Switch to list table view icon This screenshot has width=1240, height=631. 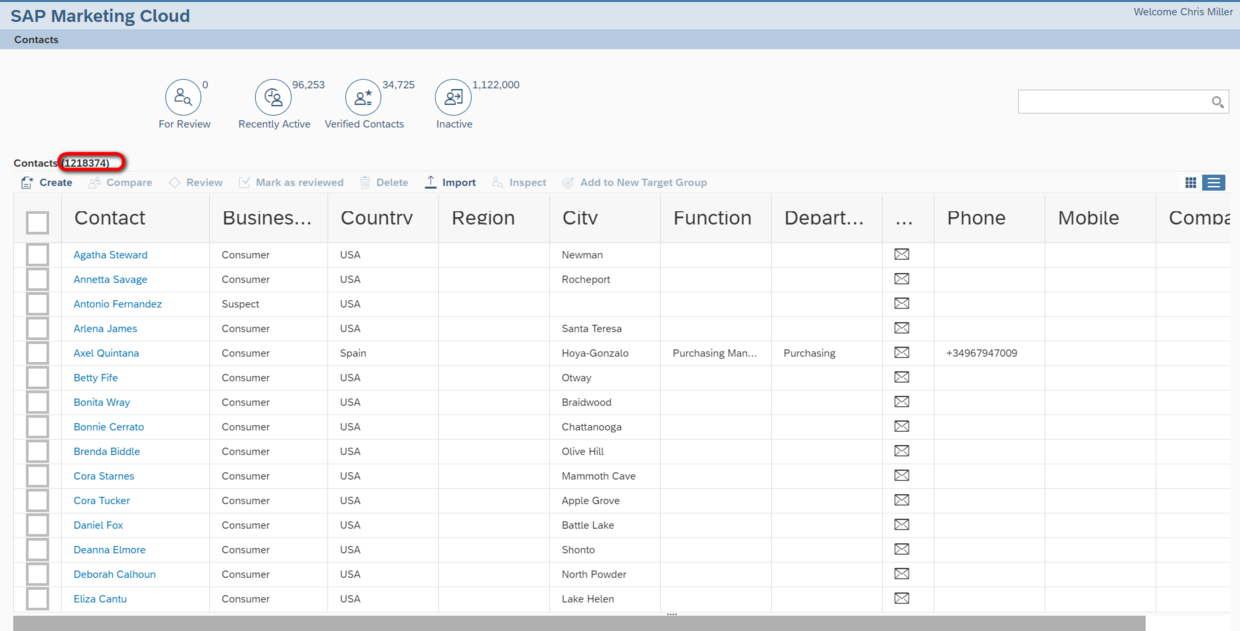point(1214,183)
